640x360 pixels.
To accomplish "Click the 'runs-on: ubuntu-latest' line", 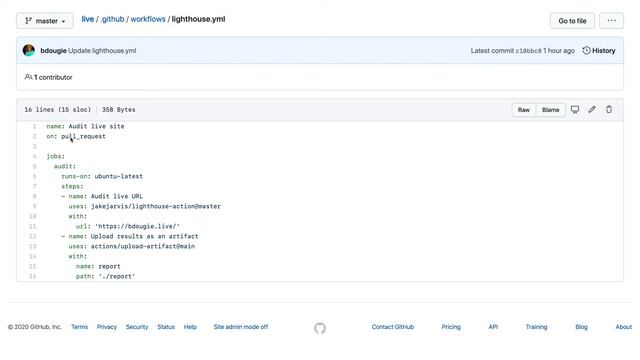I will (x=102, y=176).
